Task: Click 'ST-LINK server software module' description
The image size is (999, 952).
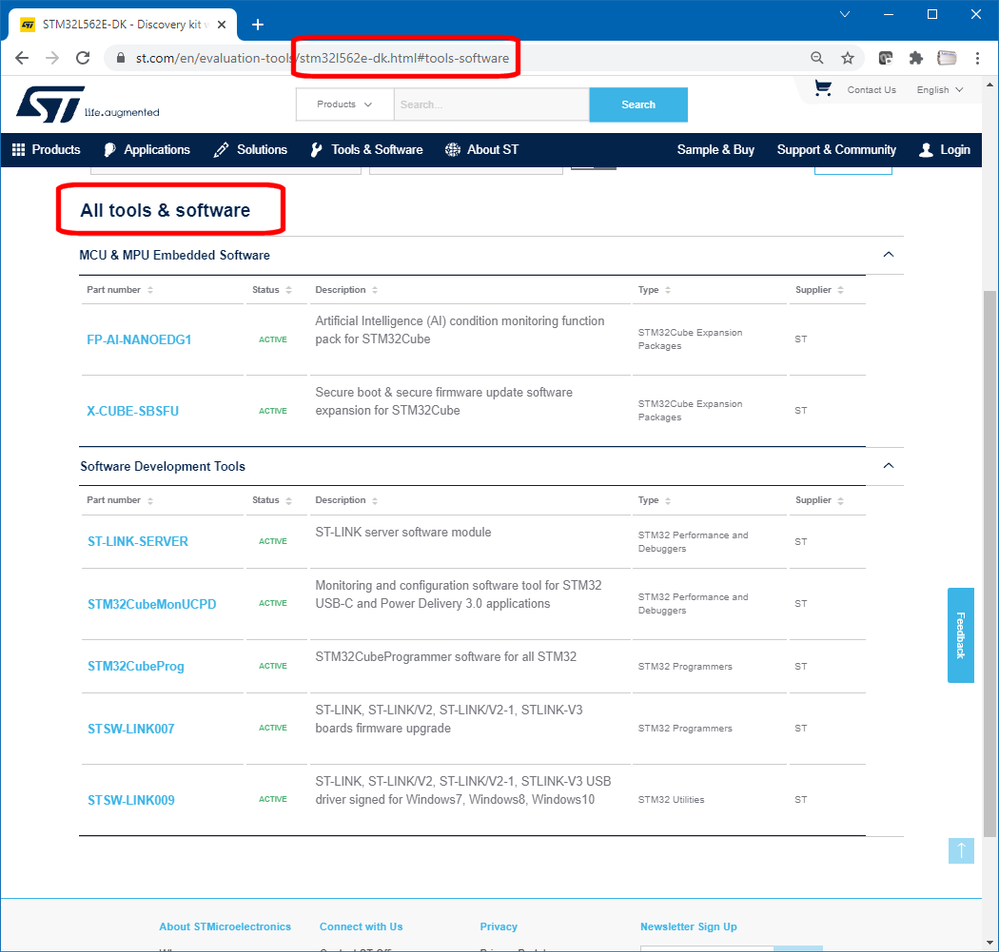Action: click(x=403, y=532)
